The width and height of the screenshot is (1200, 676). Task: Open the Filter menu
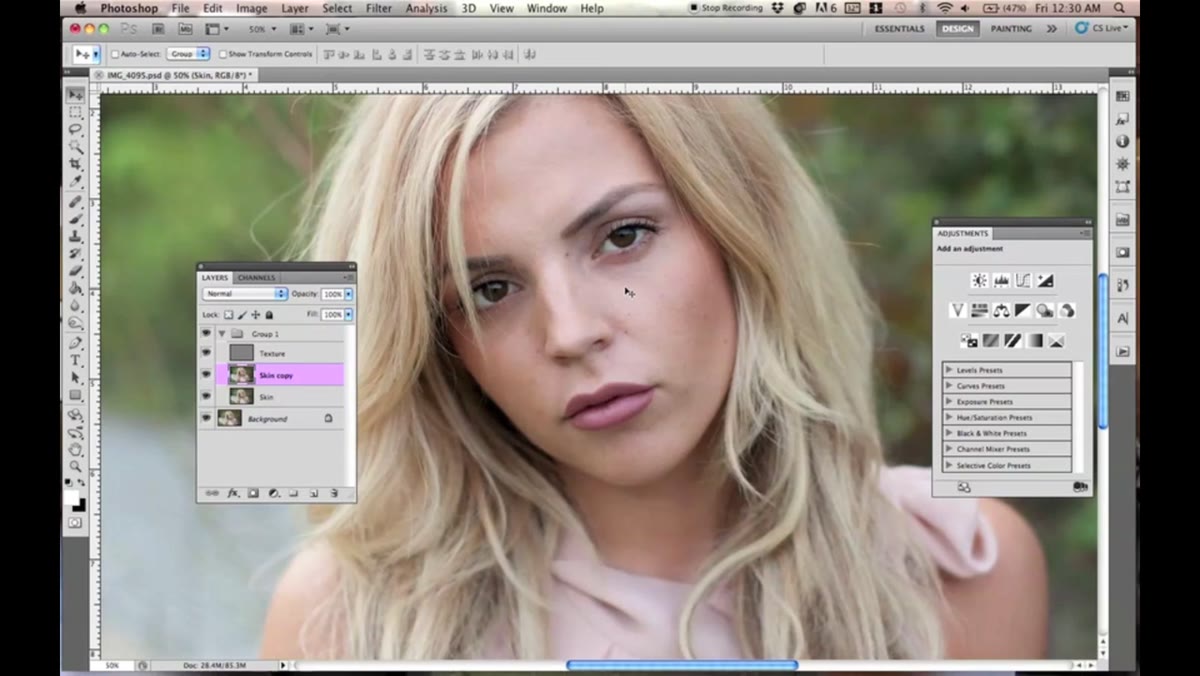(379, 8)
